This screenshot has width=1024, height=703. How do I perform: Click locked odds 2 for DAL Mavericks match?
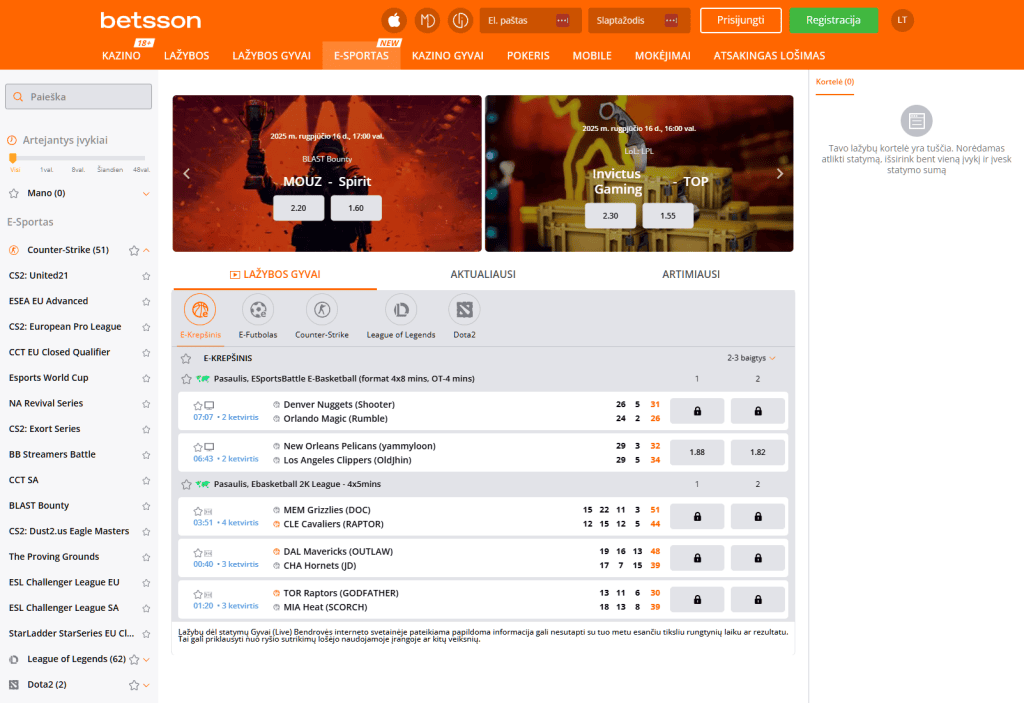(758, 558)
